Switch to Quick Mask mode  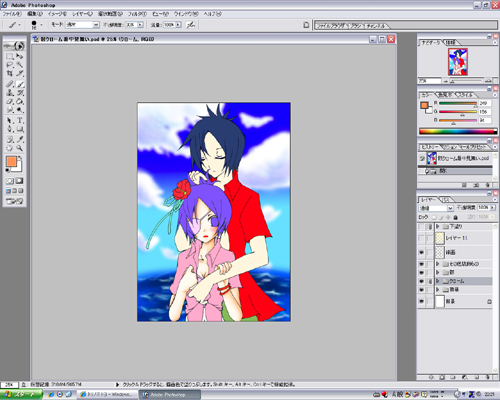[x=20, y=181]
